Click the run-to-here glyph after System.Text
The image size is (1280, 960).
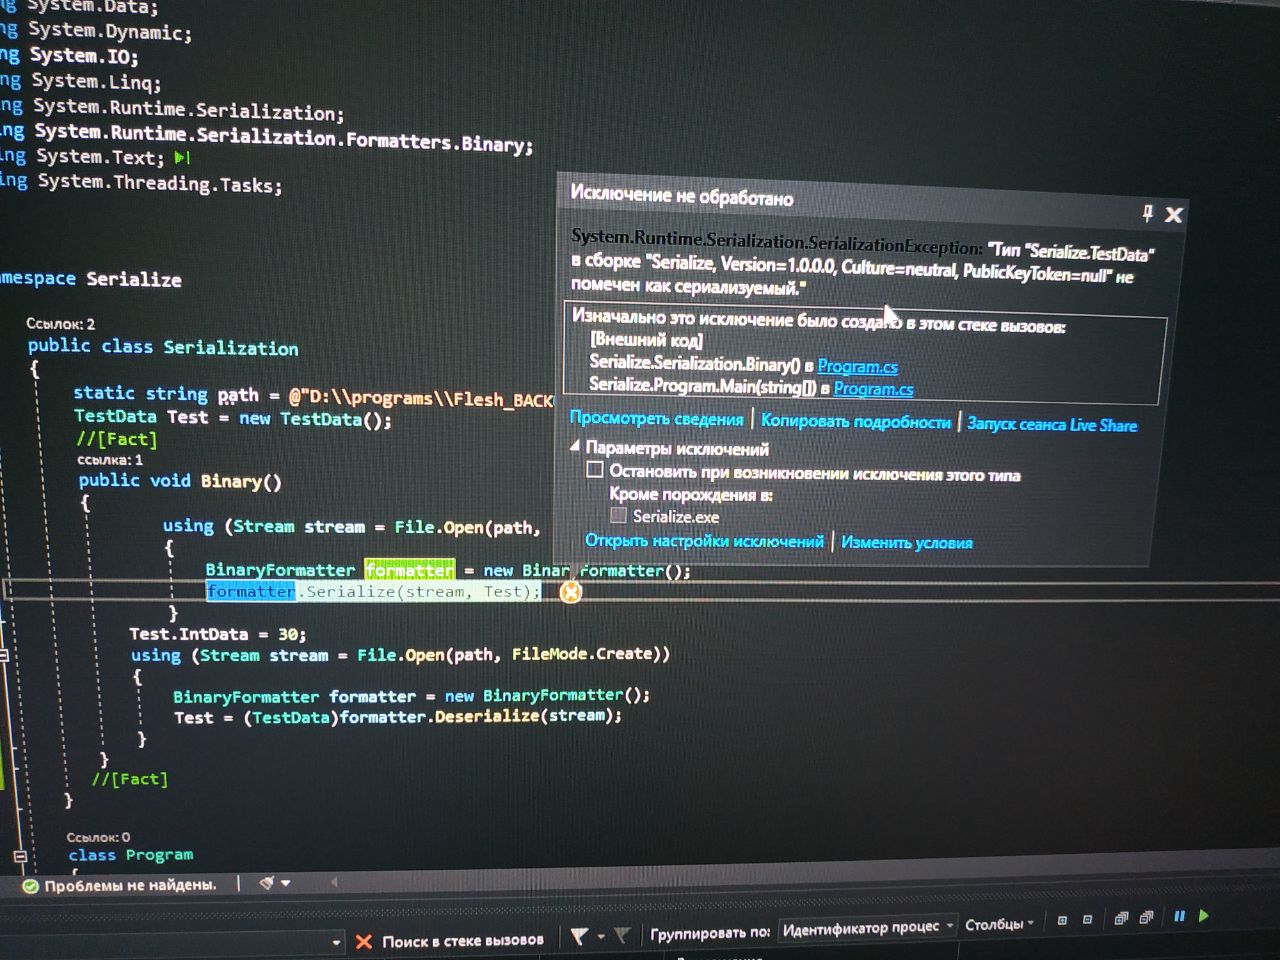182,157
